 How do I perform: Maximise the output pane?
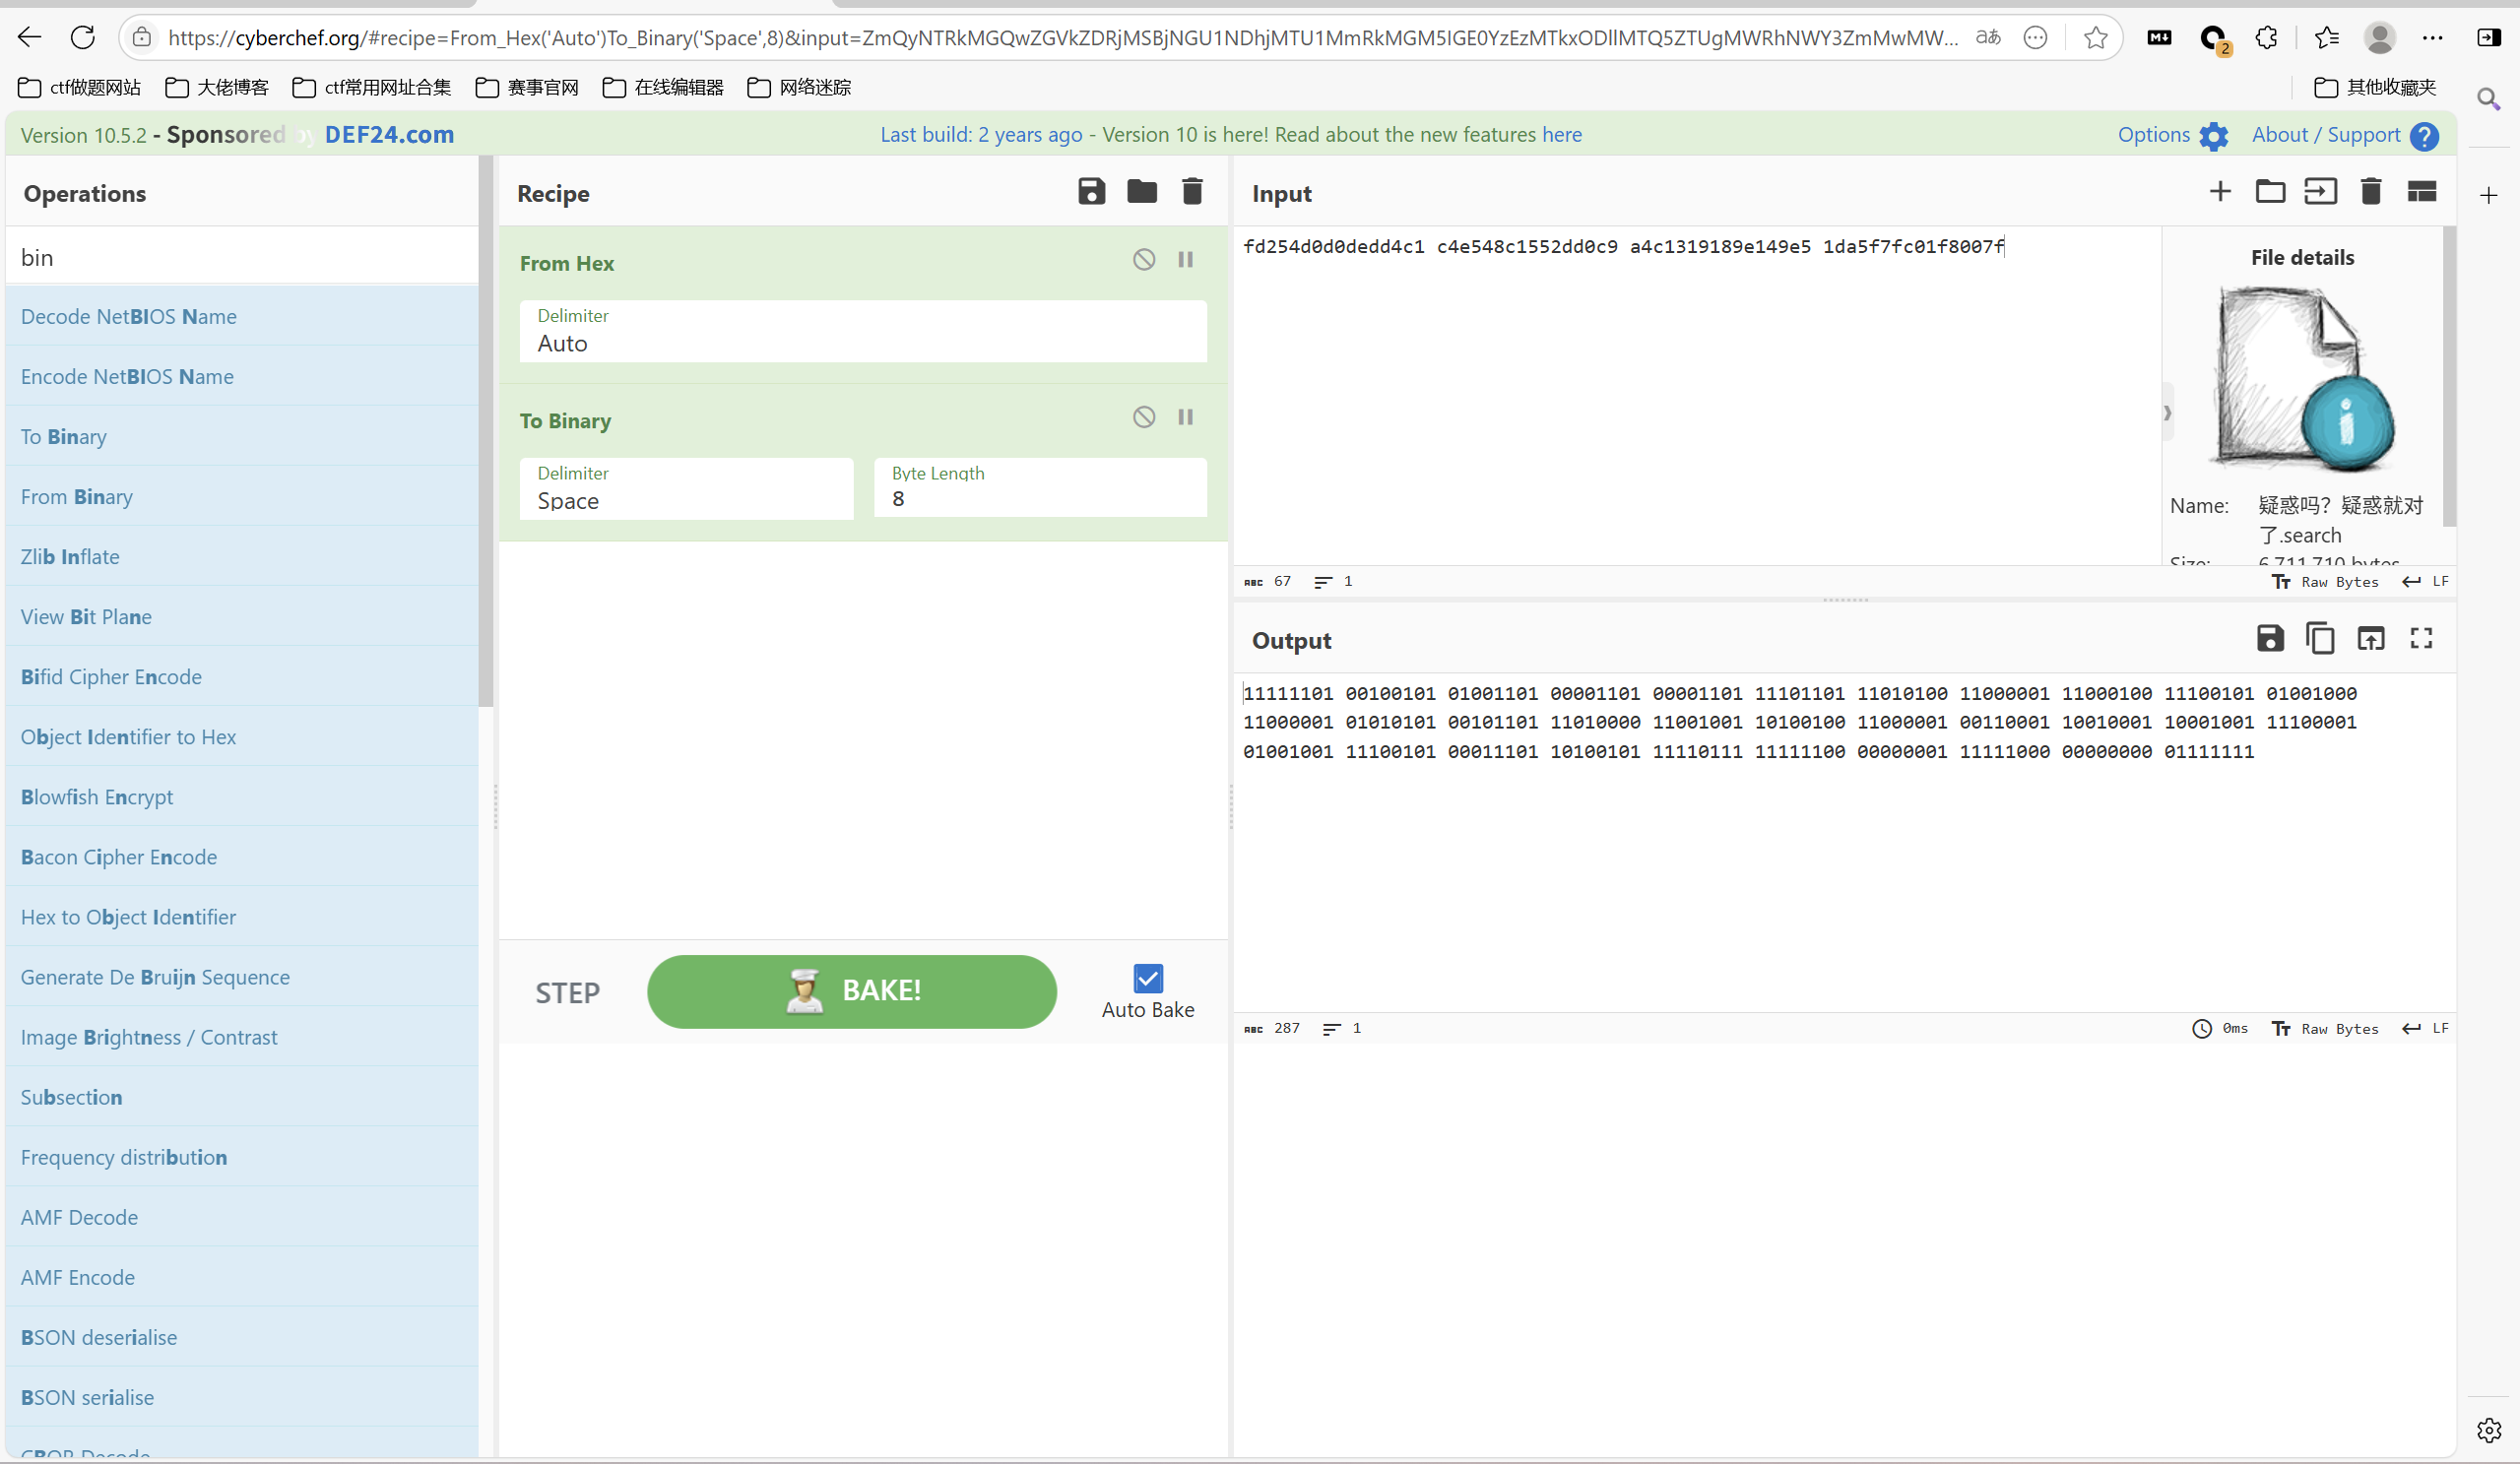click(2421, 638)
